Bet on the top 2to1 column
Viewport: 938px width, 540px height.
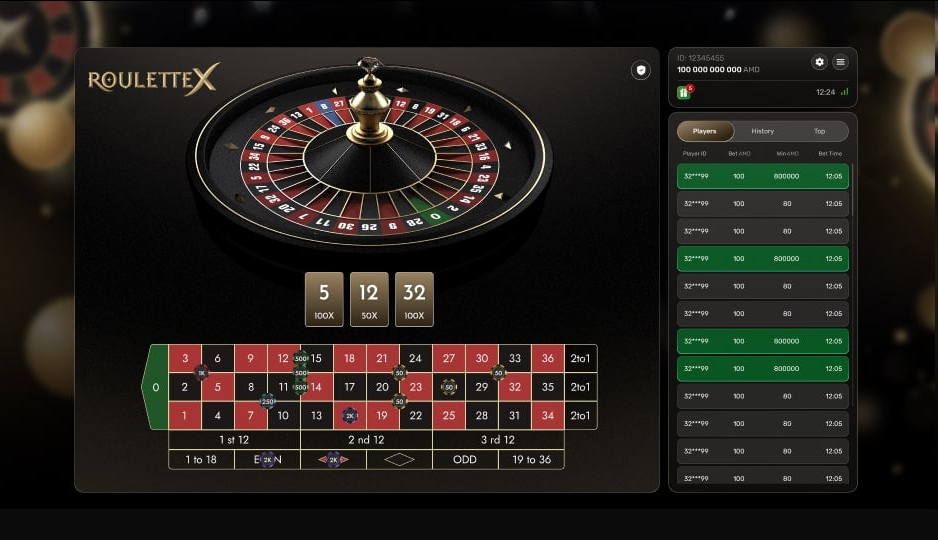click(x=580, y=358)
